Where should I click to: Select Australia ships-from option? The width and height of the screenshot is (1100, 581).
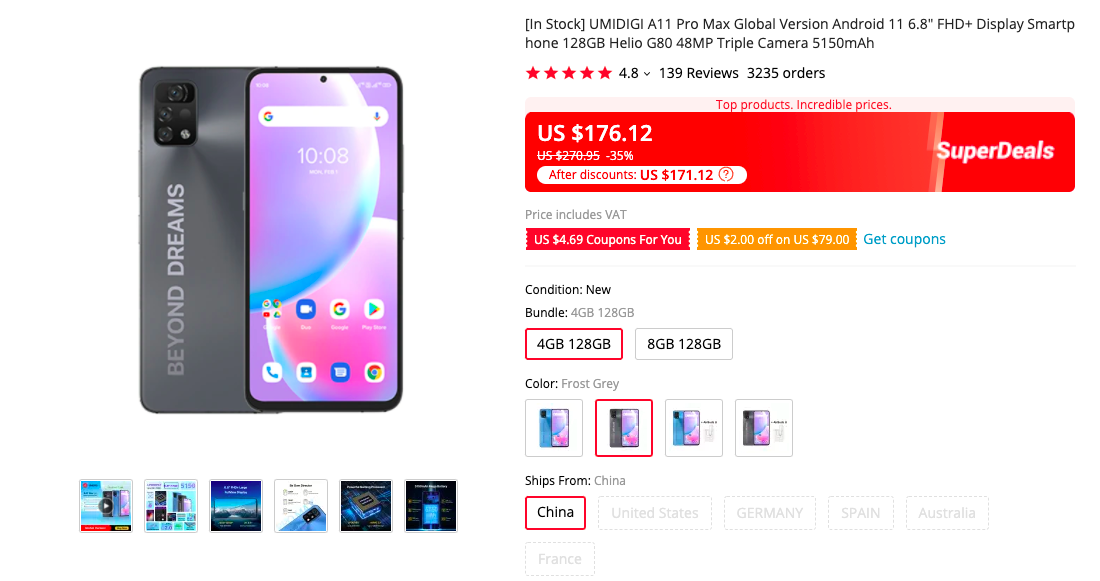(947, 512)
